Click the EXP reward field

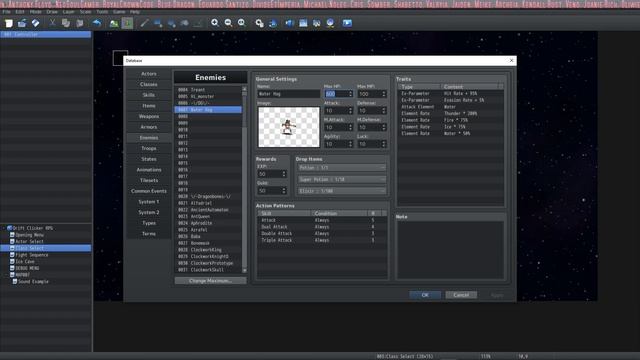[x=271, y=174]
